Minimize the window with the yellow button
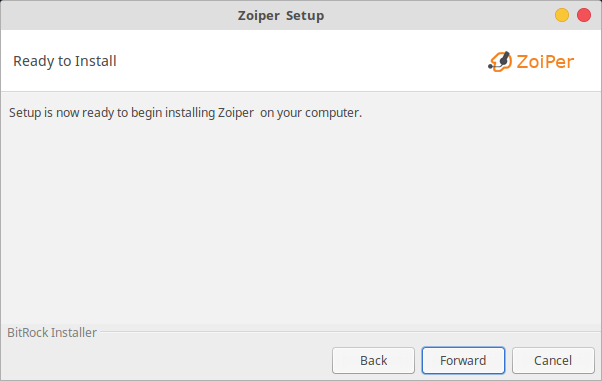Image resolution: width=602 pixels, height=381 pixels. click(562, 15)
